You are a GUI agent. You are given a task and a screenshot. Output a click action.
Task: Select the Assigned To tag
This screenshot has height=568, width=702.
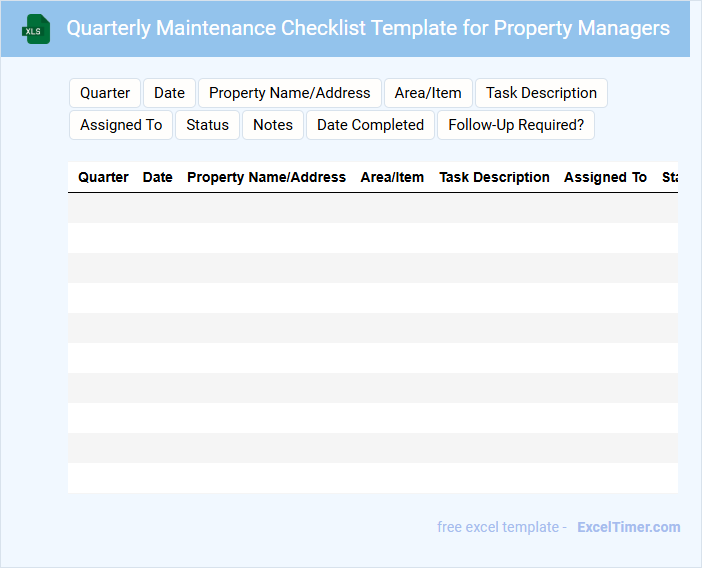tap(121, 125)
